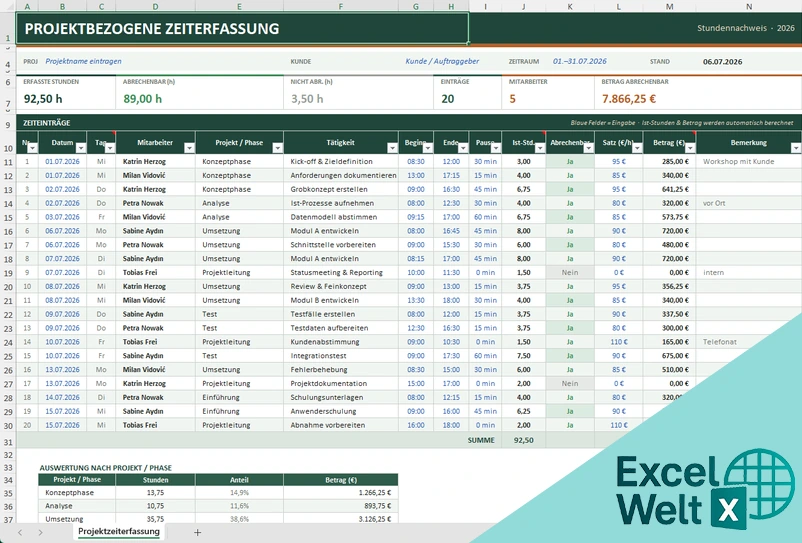The width and height of the screenshot is (802, 543).
Task: Select row header 35
Action: pyautogui.click(x=8, y=493)
